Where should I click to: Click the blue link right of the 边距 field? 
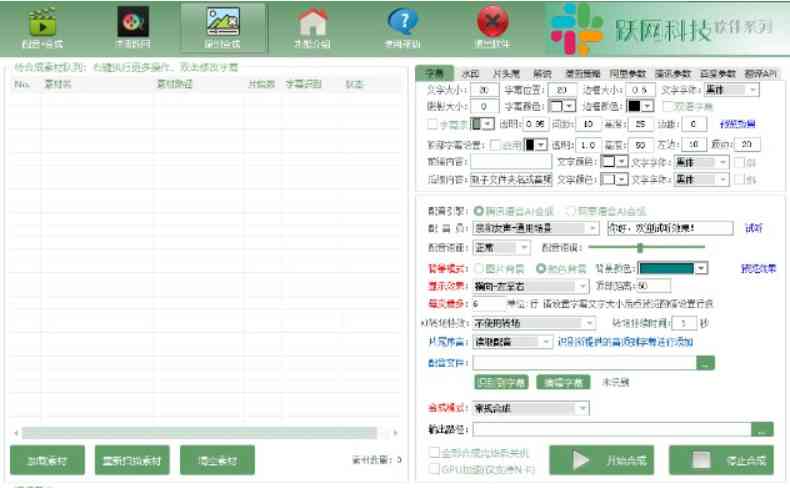tap(737, 124)
